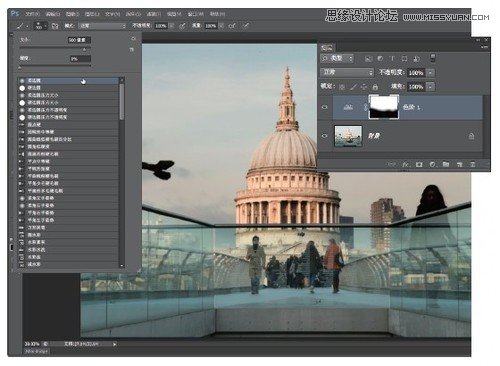
Task: Open the flow 流量 slider arrow
Action: 221,26
